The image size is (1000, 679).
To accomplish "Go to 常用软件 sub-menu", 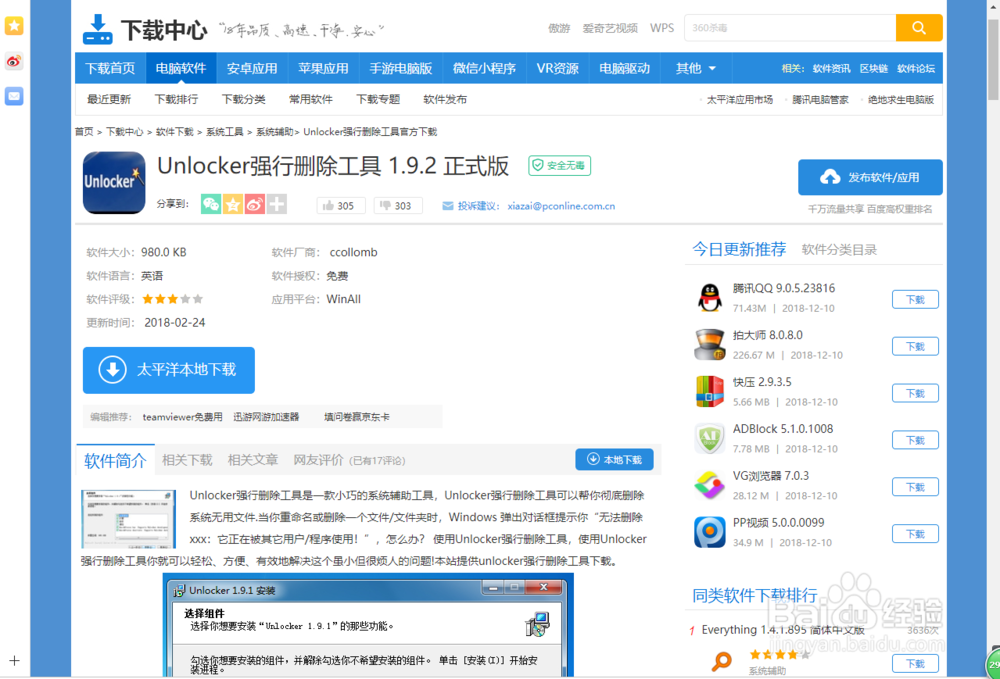I will click(x=311, y=99).
